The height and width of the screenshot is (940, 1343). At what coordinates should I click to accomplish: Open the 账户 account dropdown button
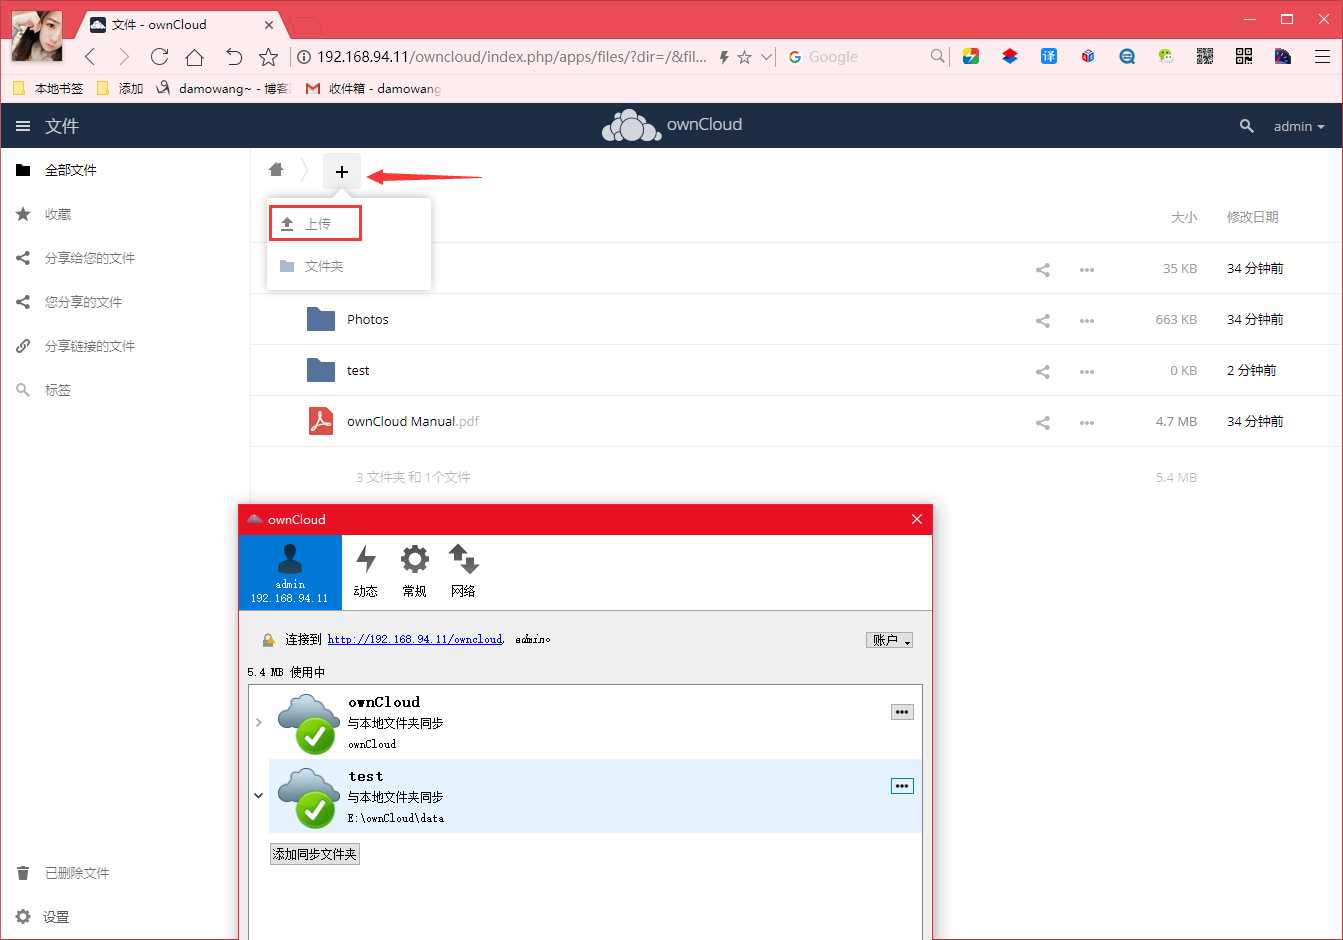coord(889,640)
